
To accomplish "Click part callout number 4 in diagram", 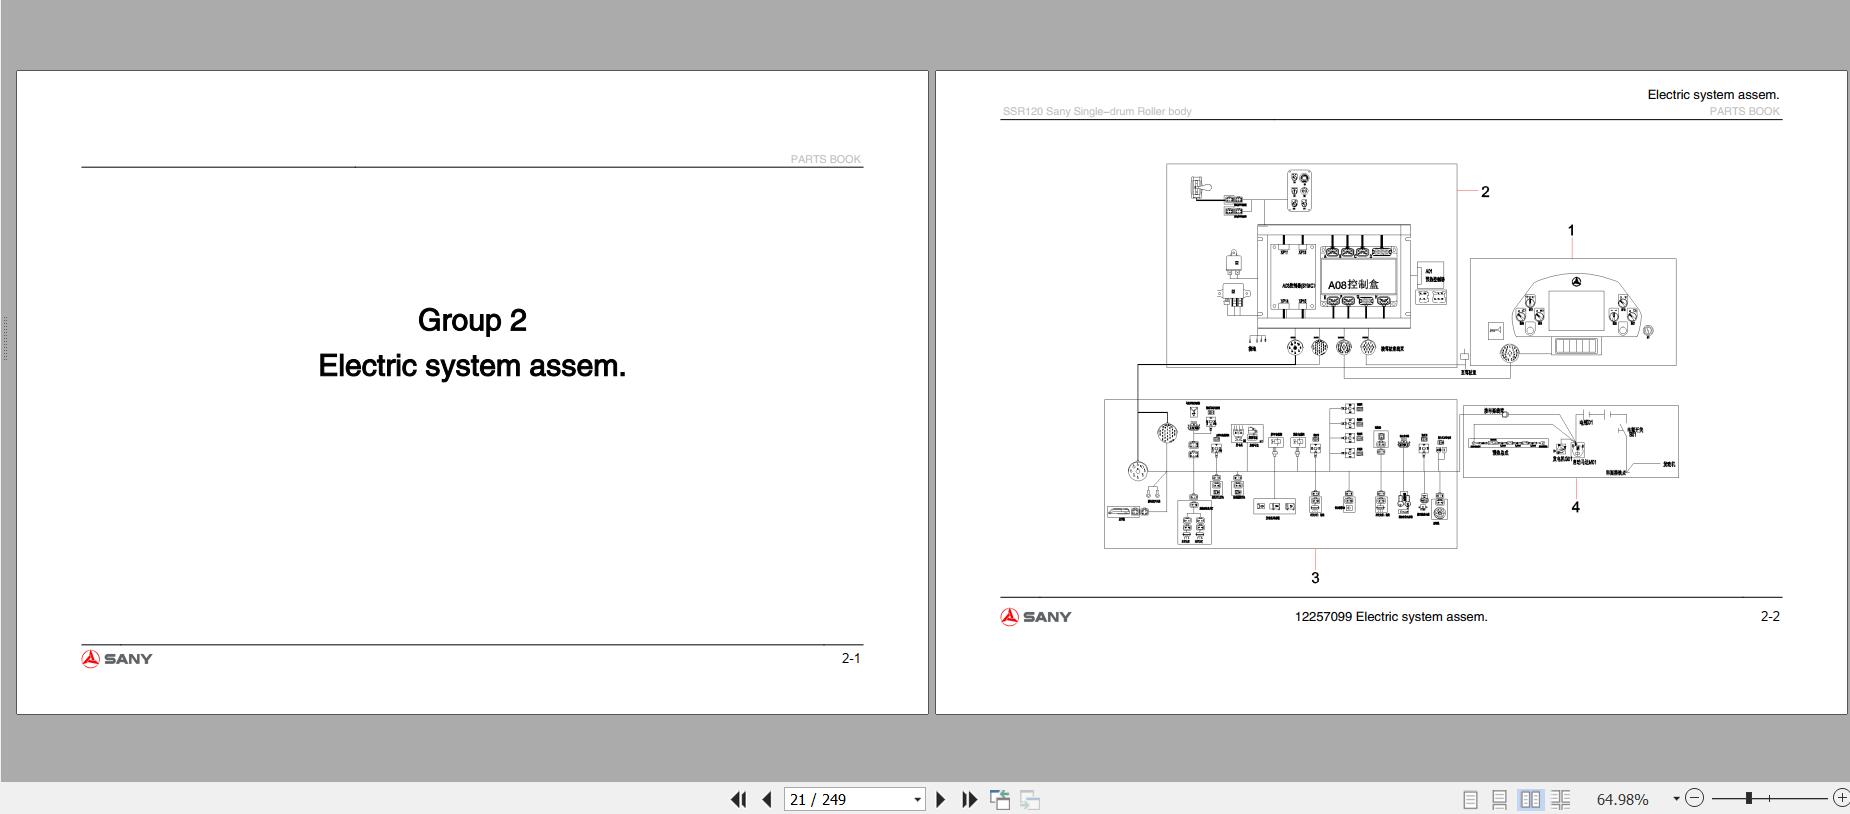I will 1575,507.
